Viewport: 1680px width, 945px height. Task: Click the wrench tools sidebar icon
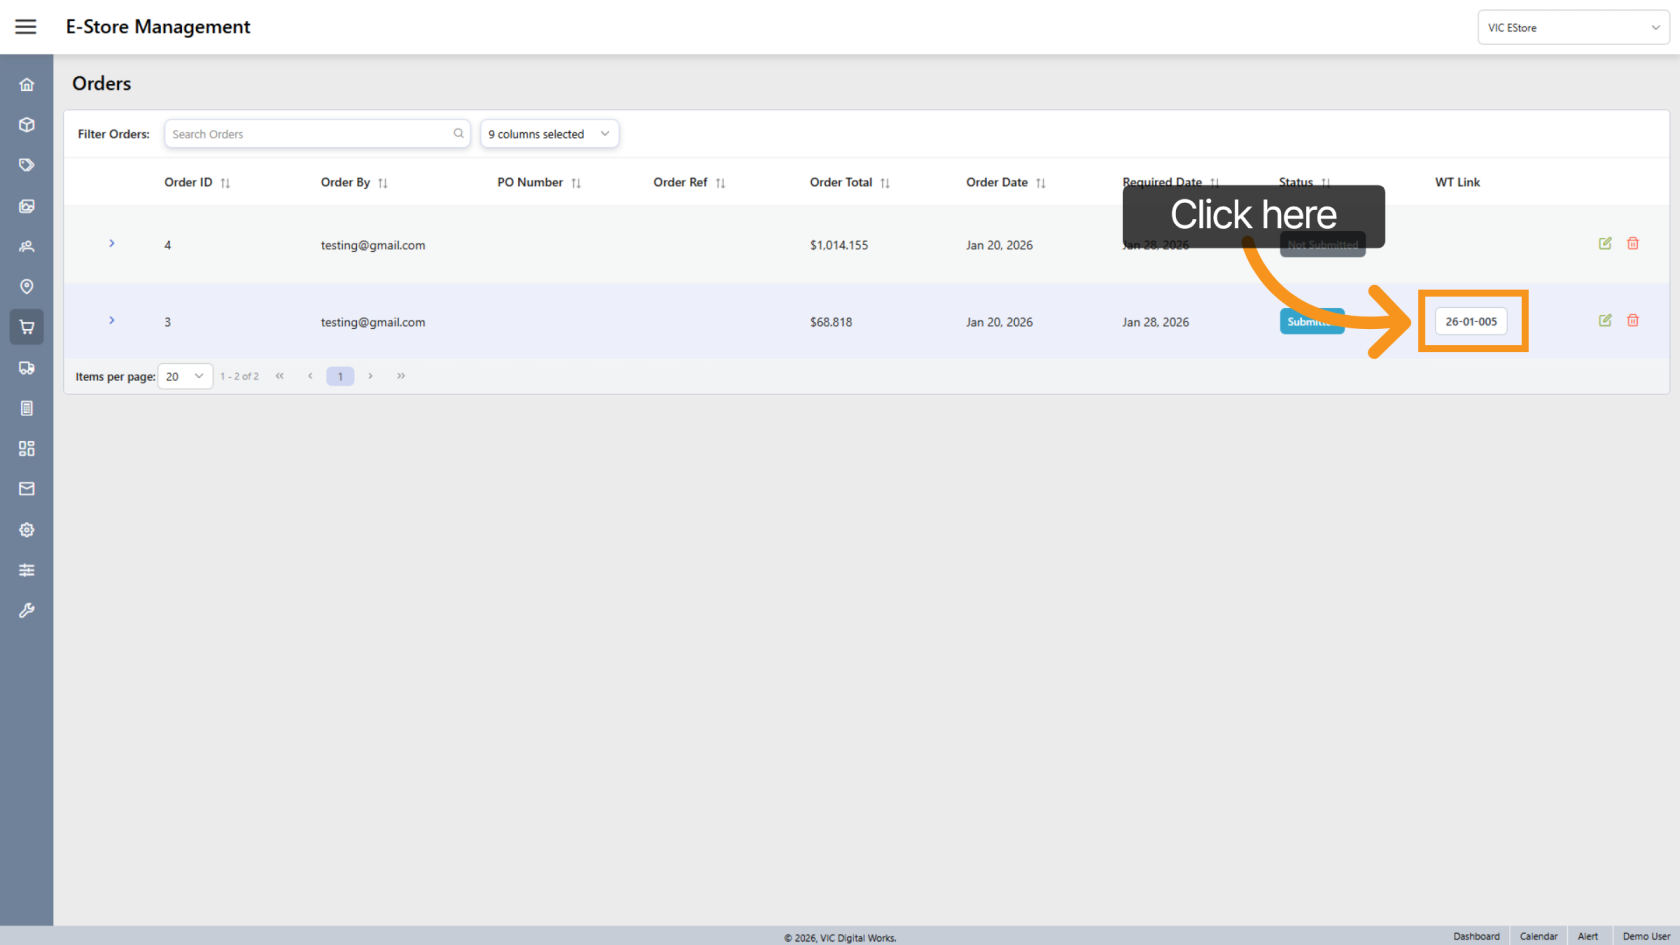(x=27, y=610)
